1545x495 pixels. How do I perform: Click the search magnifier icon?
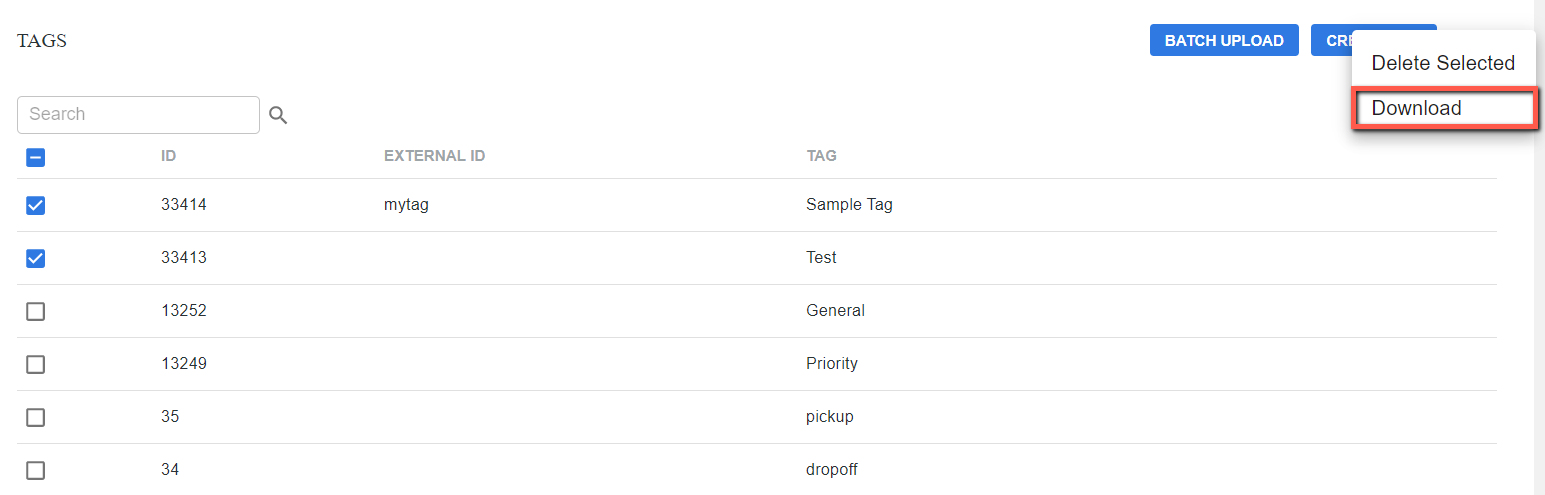[278, 116]
